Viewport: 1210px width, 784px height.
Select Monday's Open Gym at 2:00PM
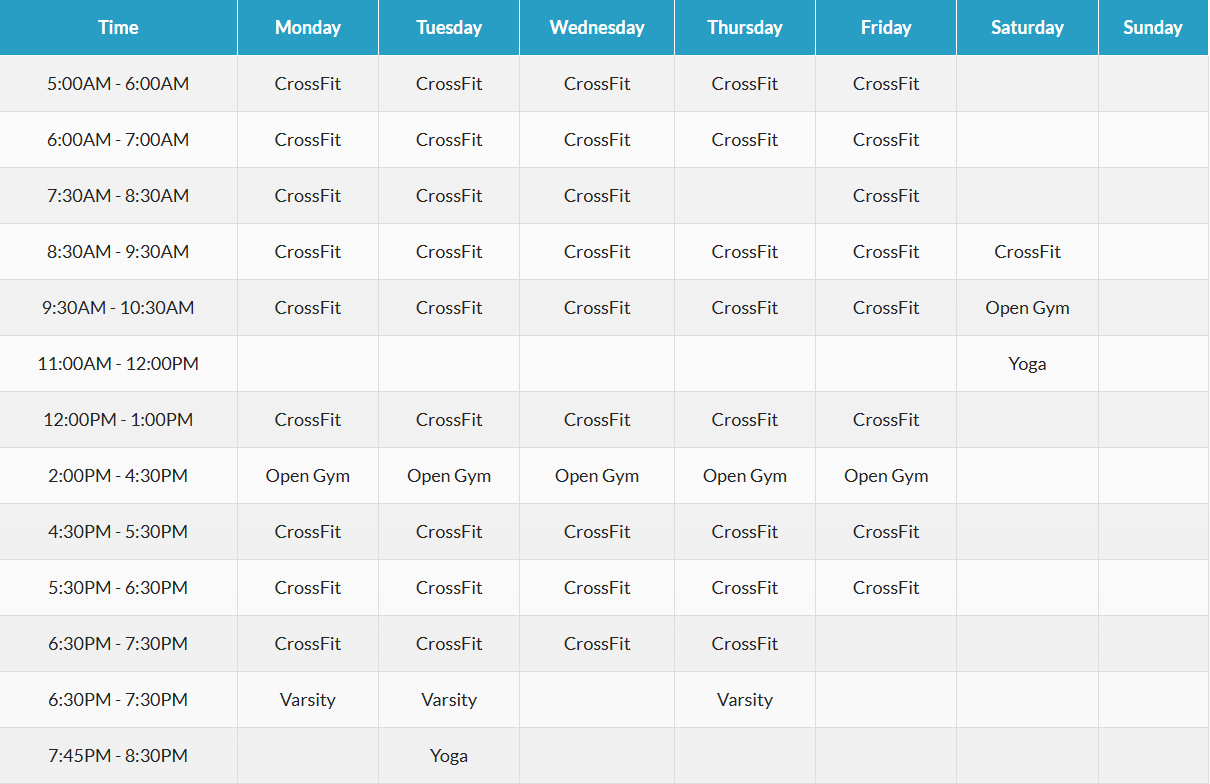click(307, 476)
